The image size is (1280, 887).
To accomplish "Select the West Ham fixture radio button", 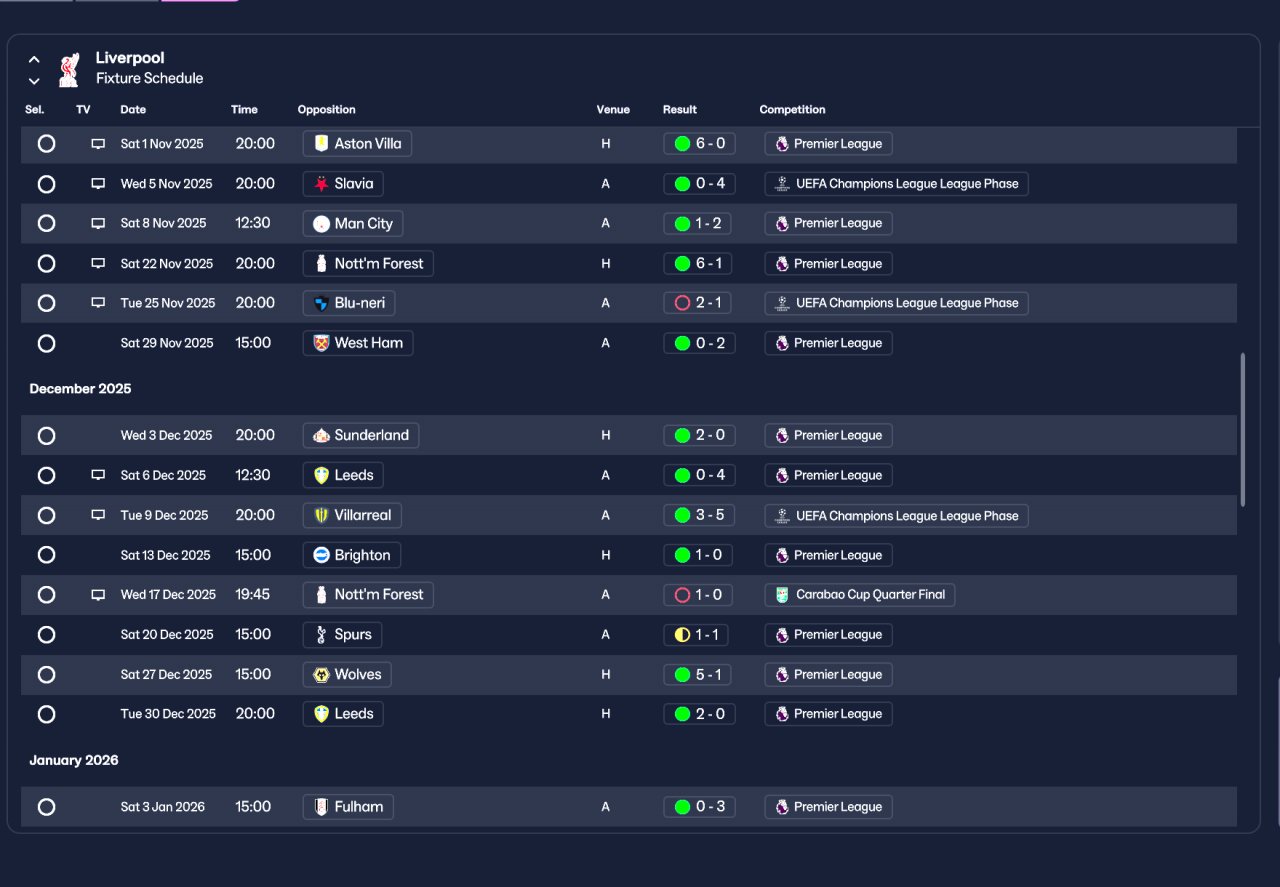I will pos(46,343).
